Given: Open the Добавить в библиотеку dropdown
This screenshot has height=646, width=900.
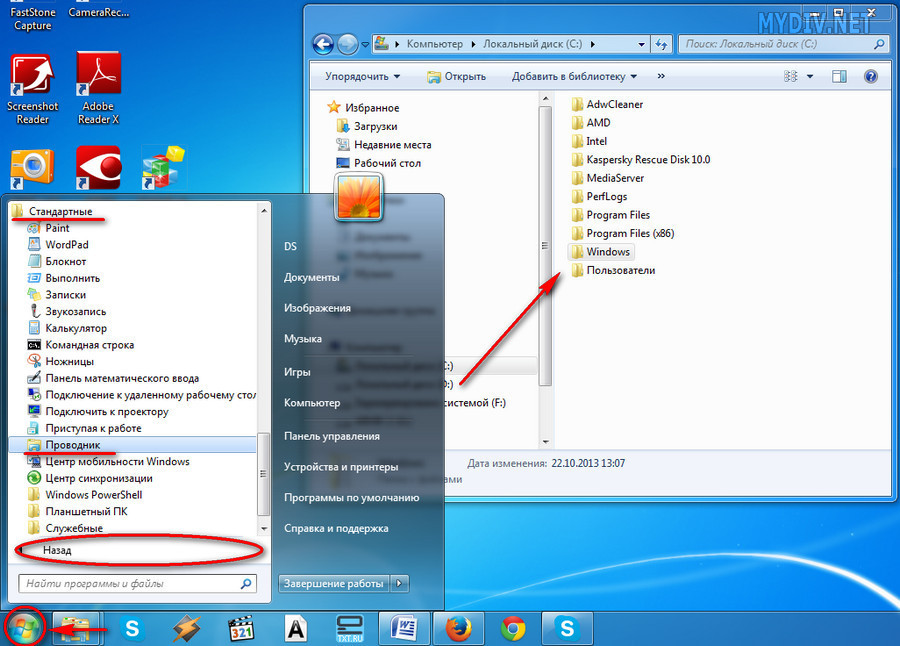Looking at the screenshot, I should (575, 76).
